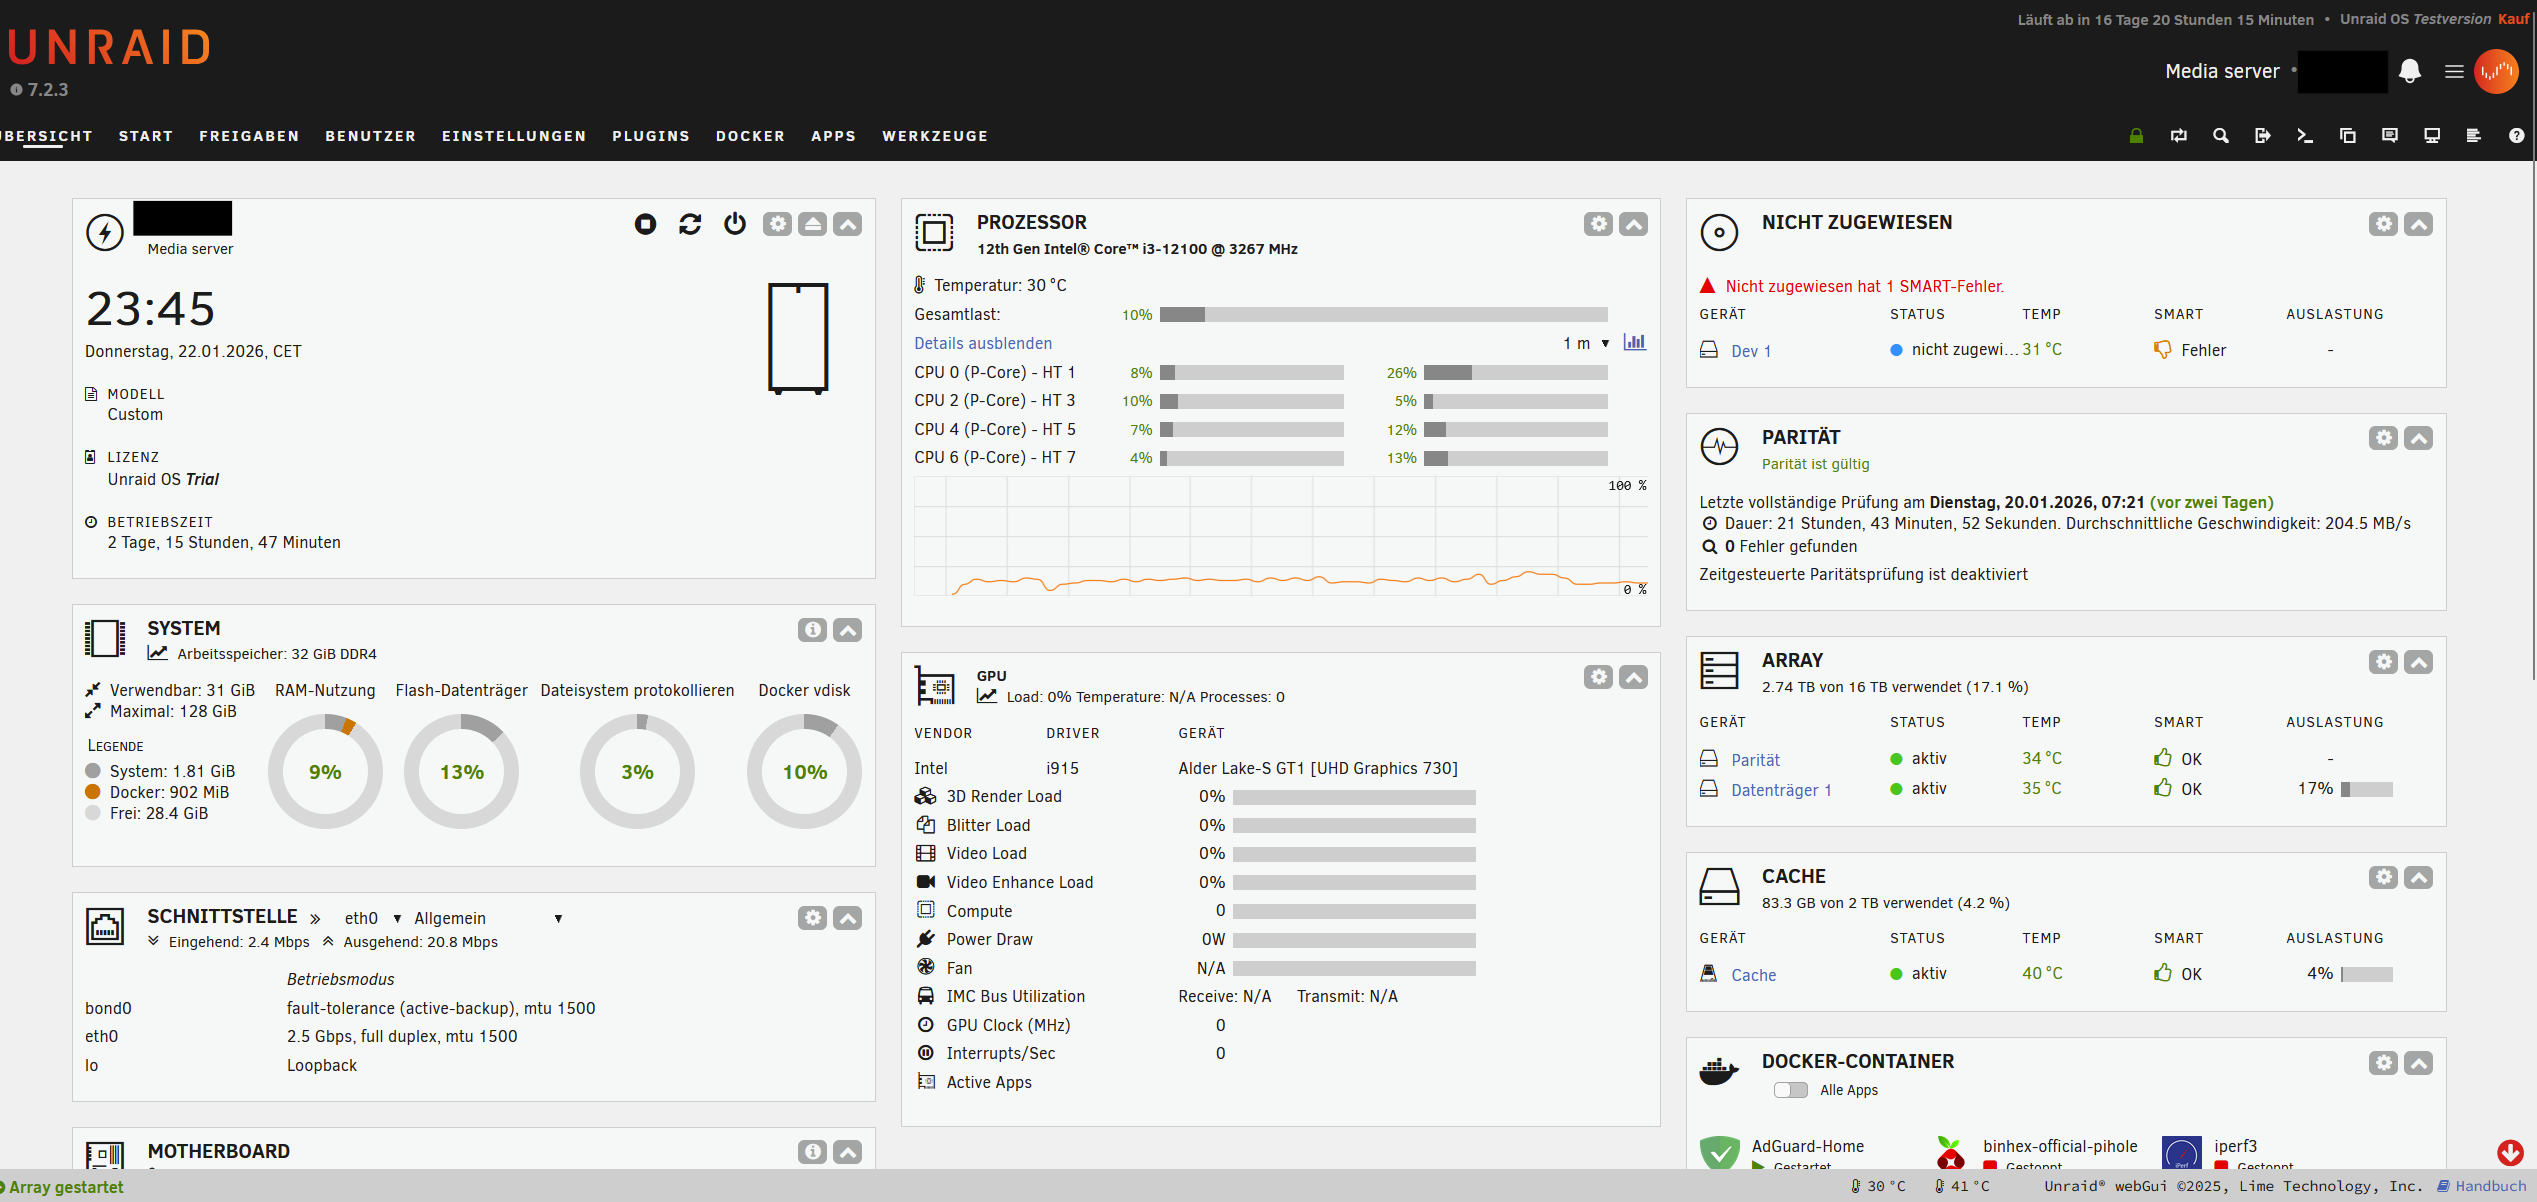Open the web terminal icon
Screen dimensions: 2537x1202
(2305, 136)
